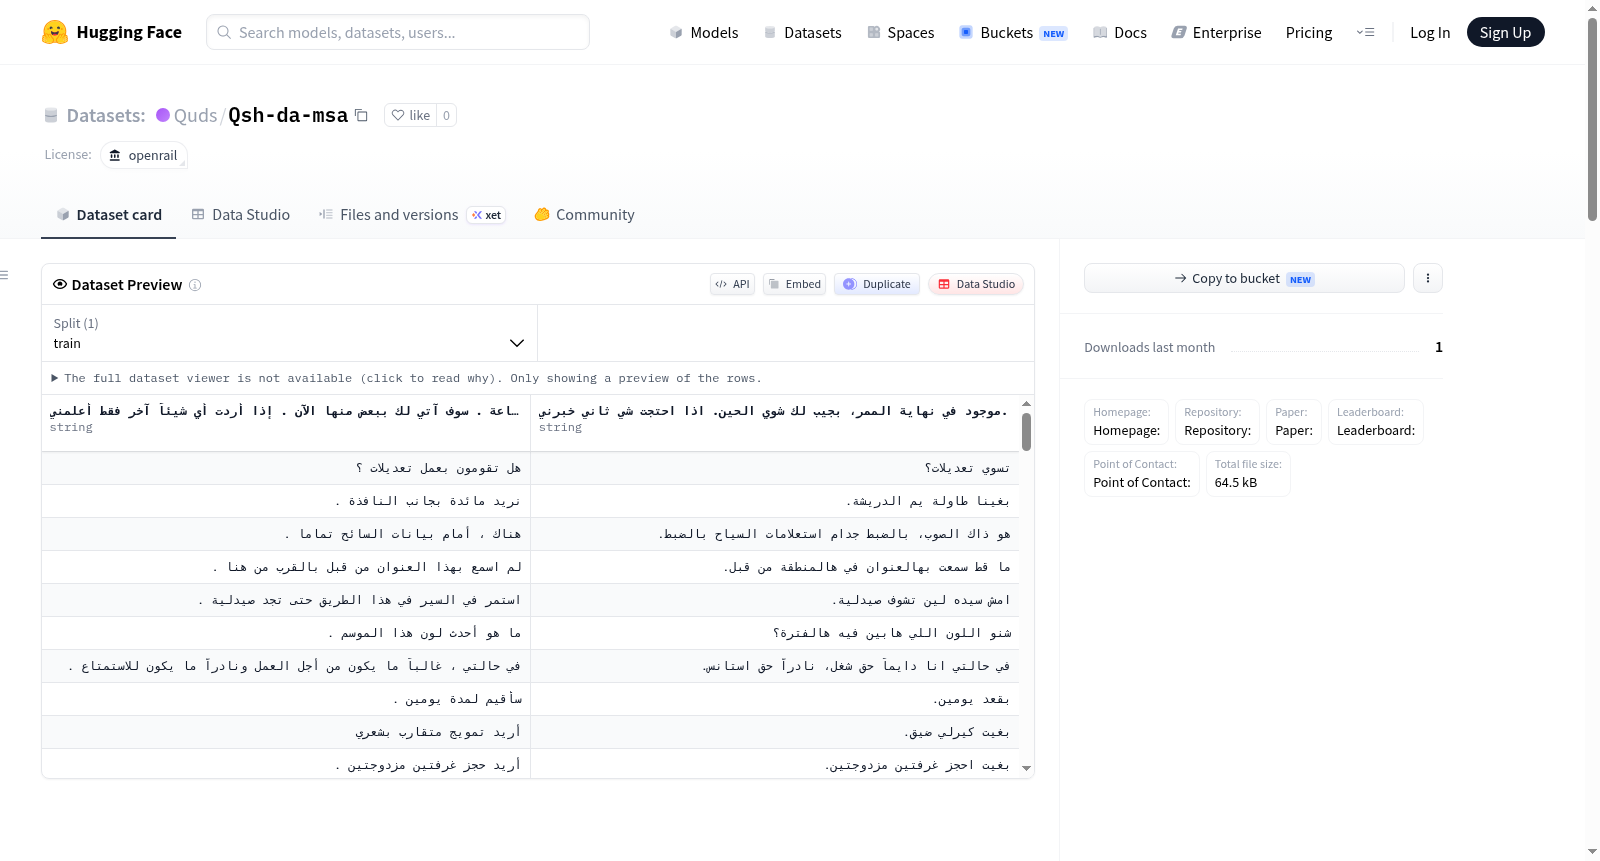Image resolution: width=1600 pixels, height=861 pixels.
Task: Click the Dataset Preview info icon
Action: 195,285
